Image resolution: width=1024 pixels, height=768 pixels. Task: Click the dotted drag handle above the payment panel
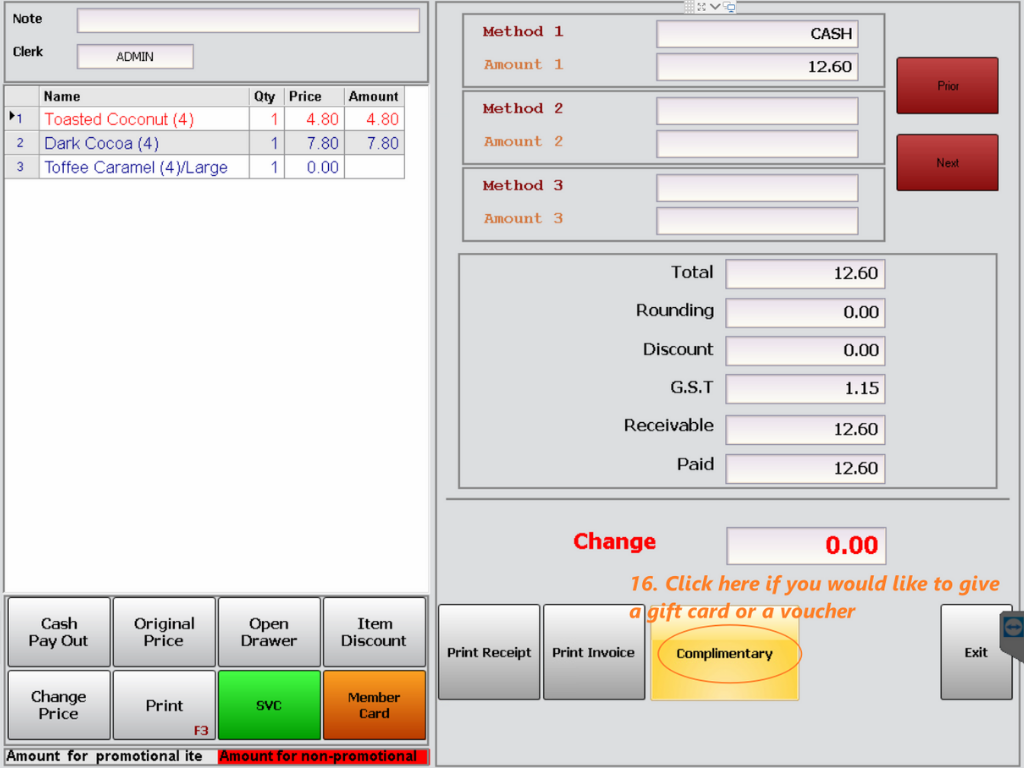688,7
